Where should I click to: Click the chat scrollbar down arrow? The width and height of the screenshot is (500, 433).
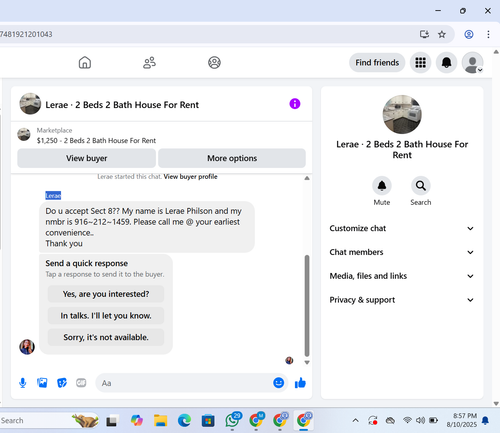point(307,362)
